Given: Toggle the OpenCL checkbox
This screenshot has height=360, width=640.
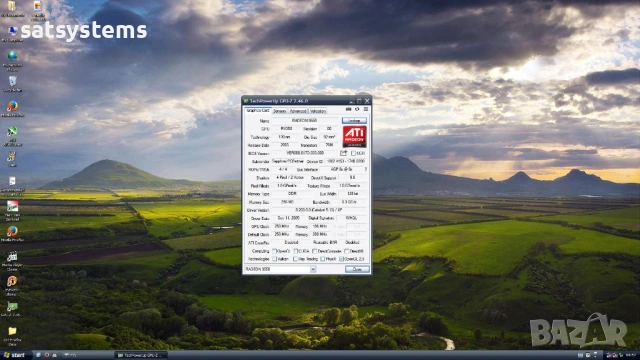Looking at the screenshot, I should pyautogui.click(x=275, y=251).
